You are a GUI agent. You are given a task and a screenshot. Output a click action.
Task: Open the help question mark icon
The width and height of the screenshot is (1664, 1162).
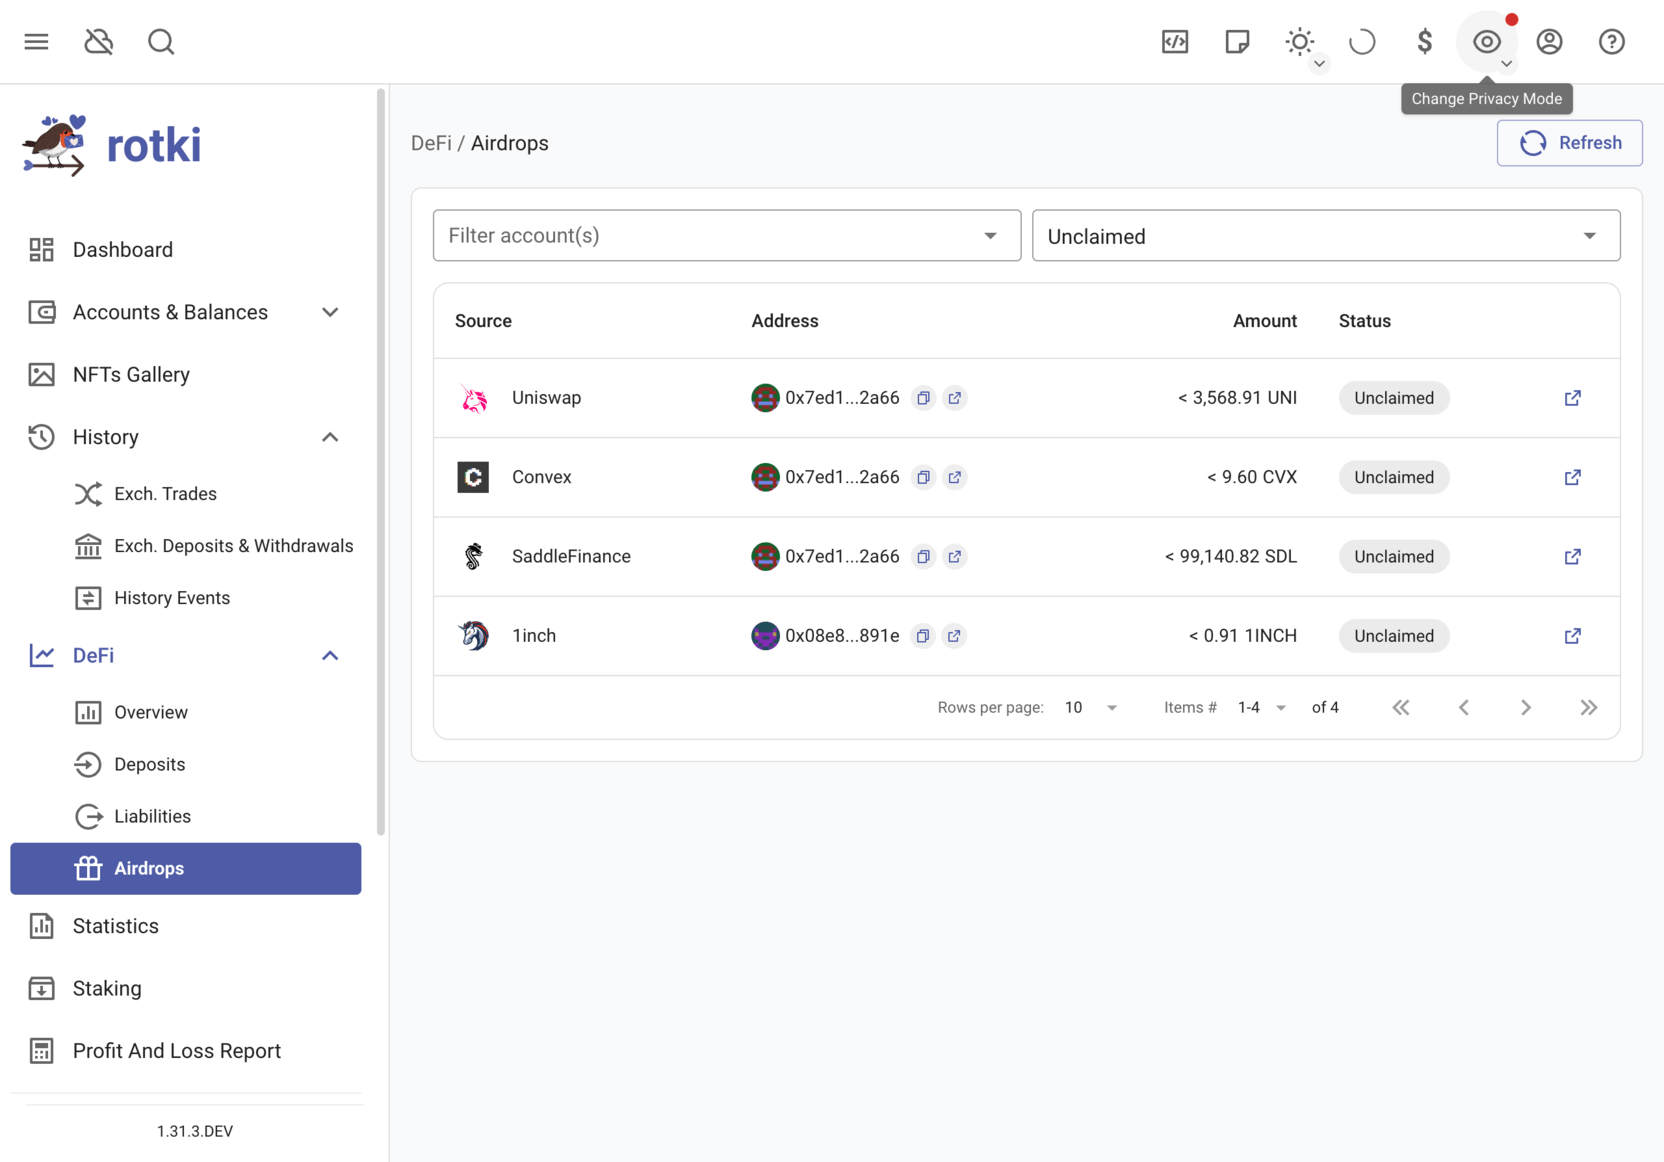[1611, 42]
